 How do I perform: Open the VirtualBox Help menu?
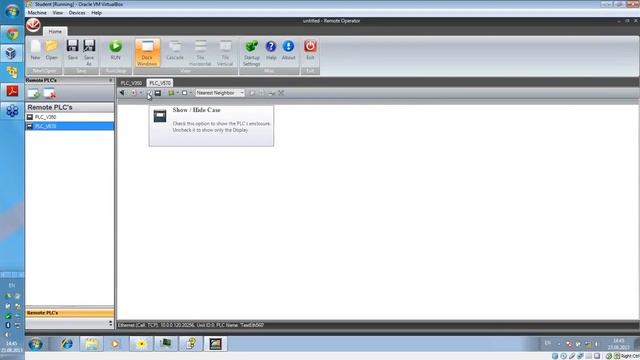click(x=96, y=13)
